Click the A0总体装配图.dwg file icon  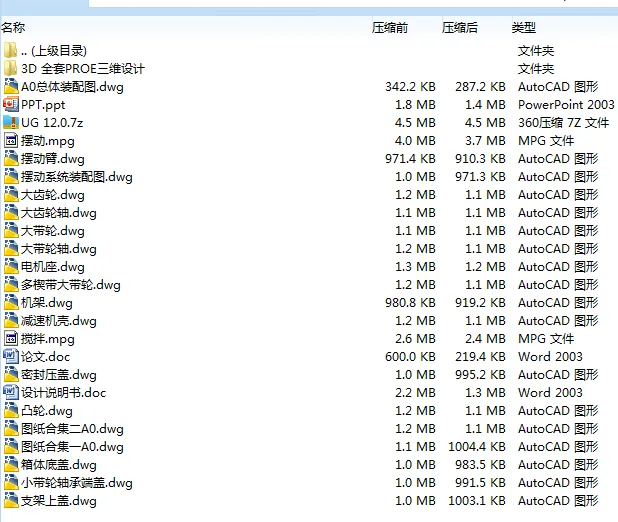coord(11,86)
